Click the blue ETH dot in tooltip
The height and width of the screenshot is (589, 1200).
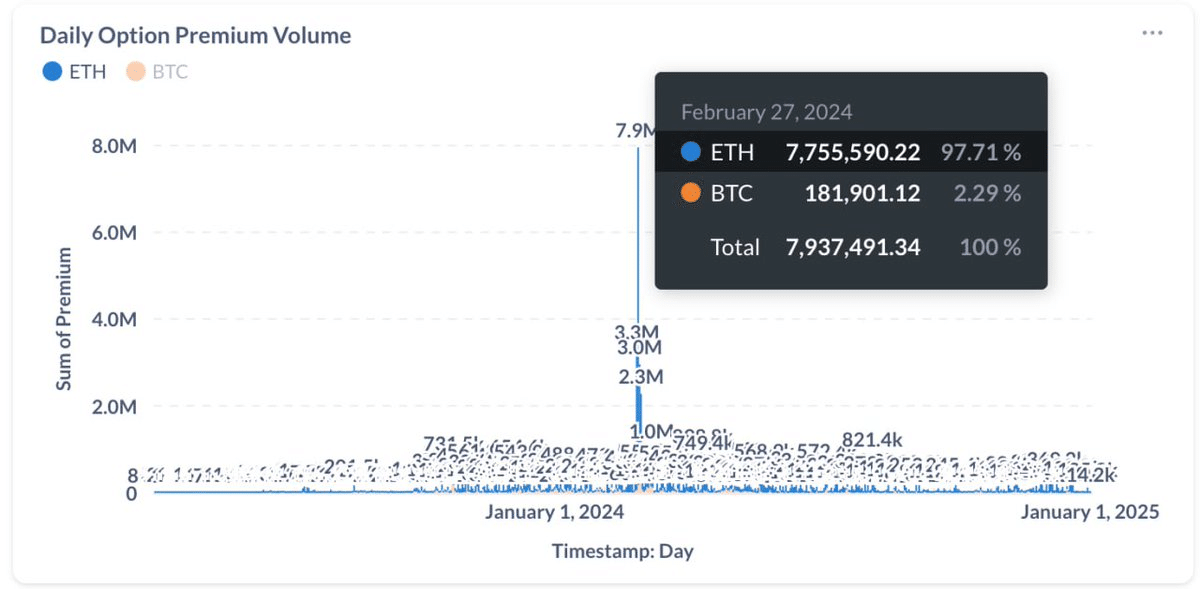[690, 153]
